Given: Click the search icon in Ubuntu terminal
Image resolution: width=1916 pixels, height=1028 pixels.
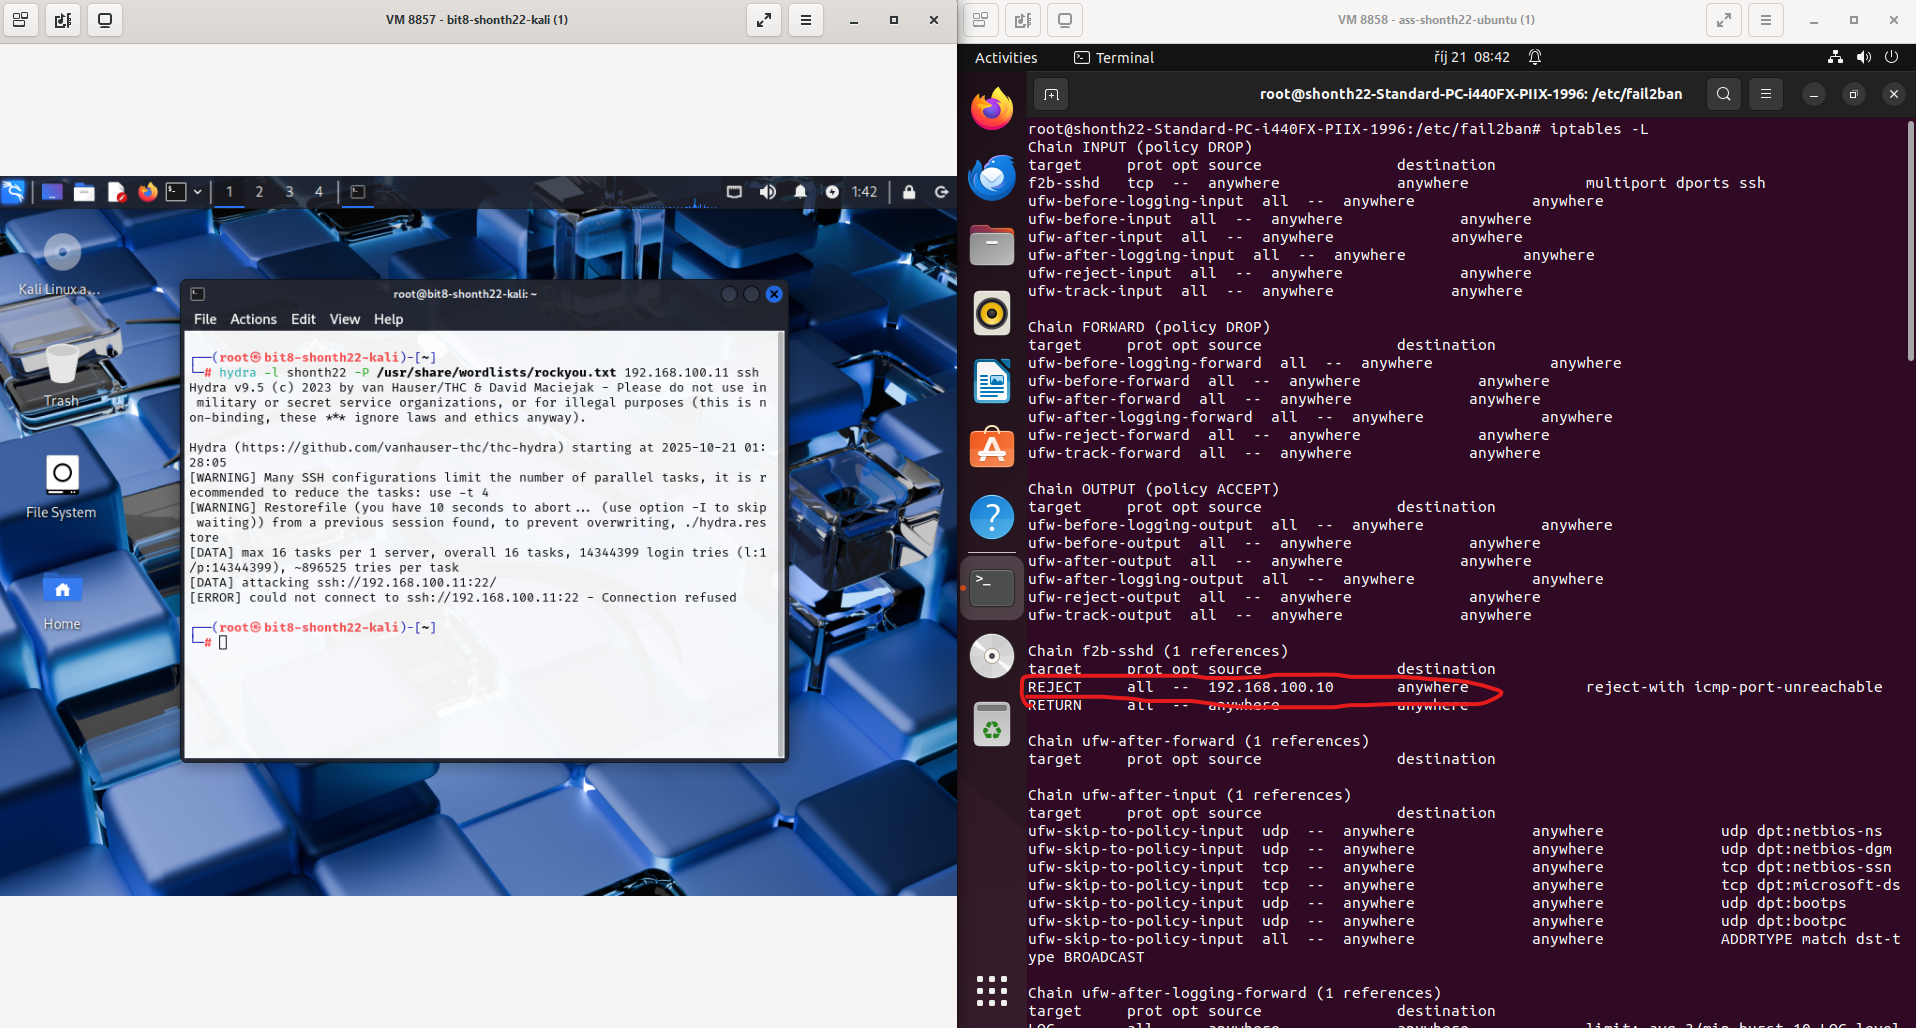Looking at the screenshot, I should 1723,94.
